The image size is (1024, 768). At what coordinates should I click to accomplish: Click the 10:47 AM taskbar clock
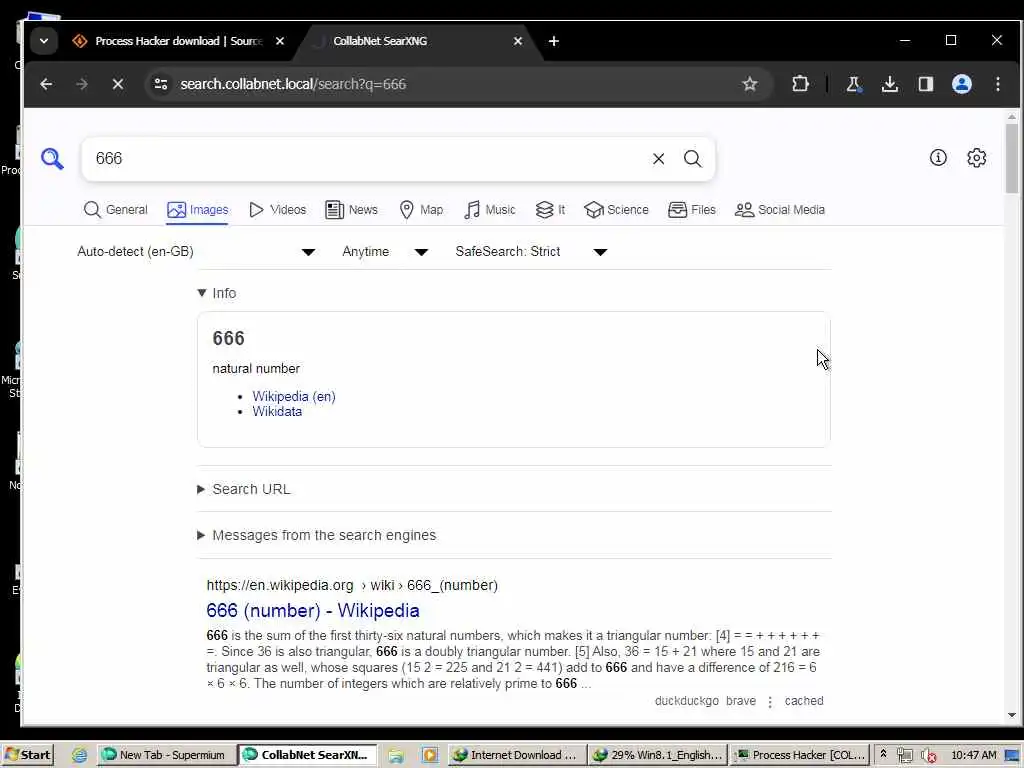[974, 755]
